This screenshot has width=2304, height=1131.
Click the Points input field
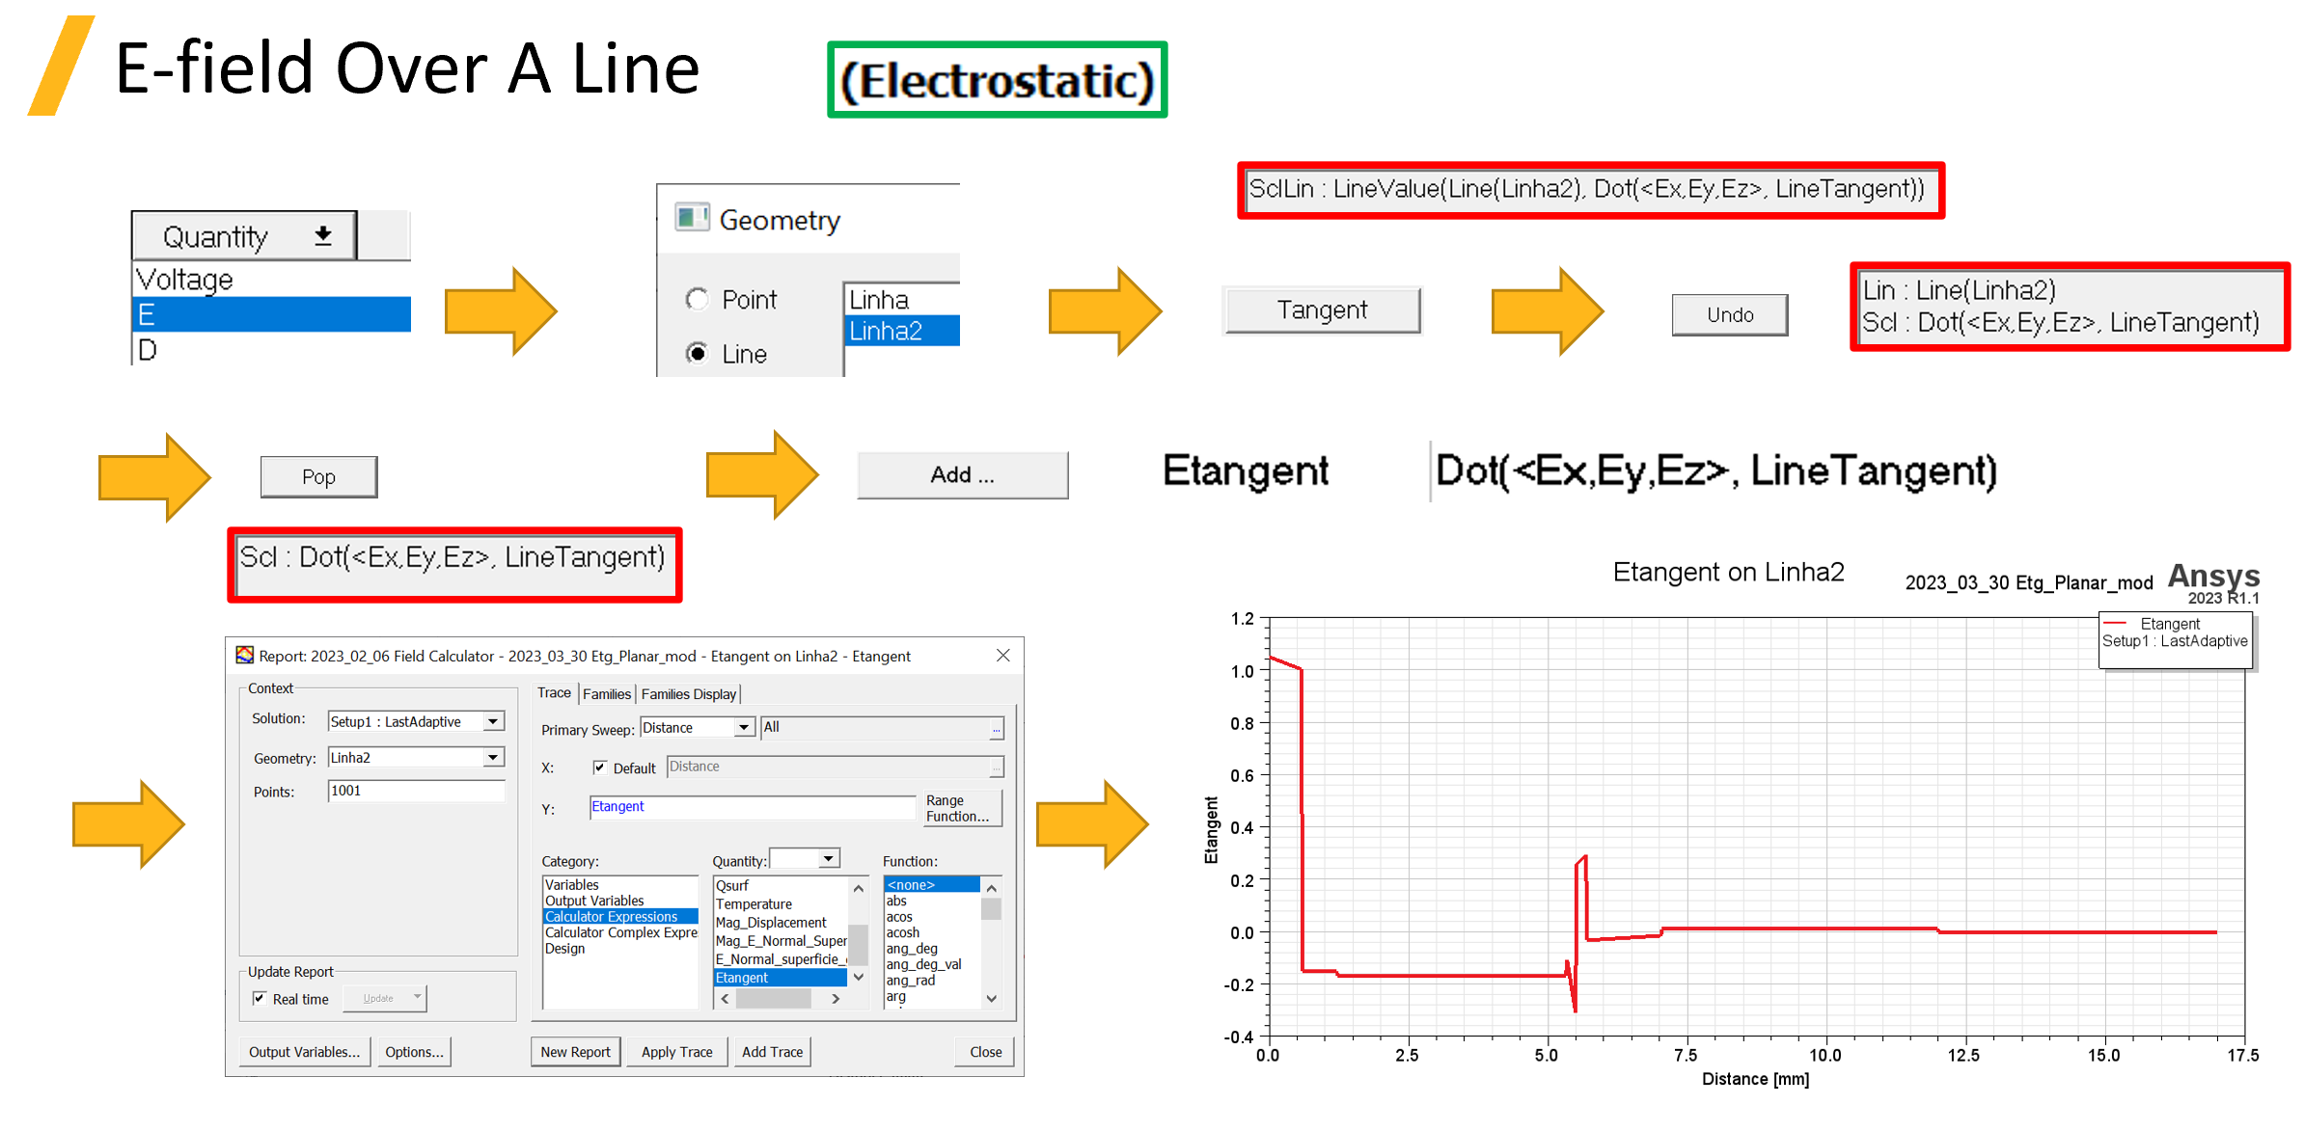point(415,791)
